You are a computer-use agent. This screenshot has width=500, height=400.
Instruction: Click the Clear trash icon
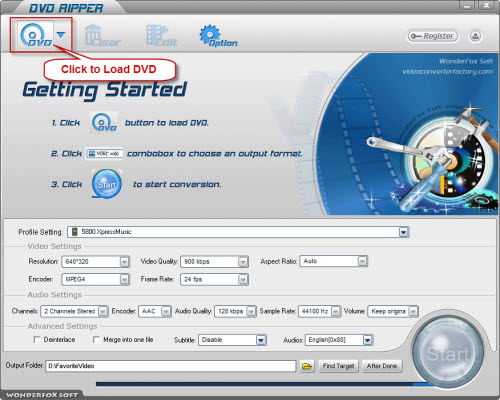pos(103,36)
